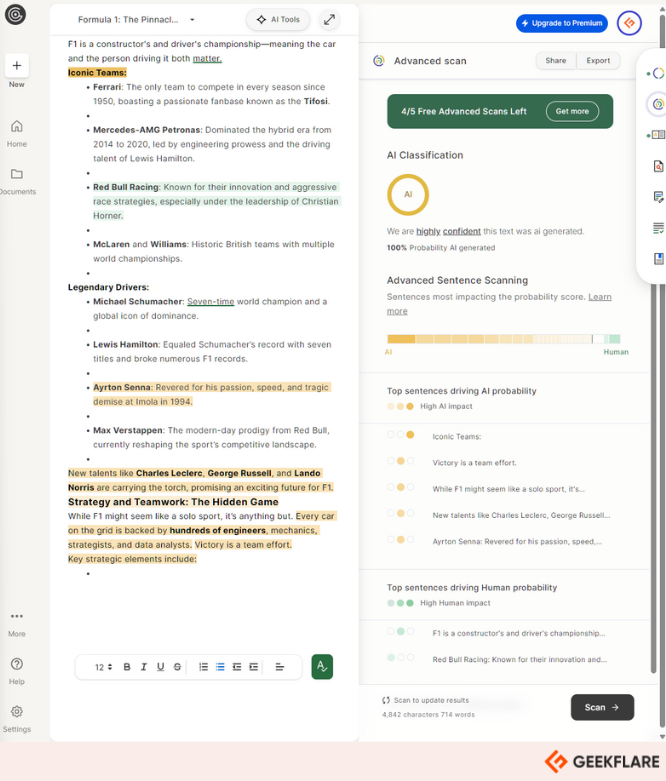Click the circular AI classification badge
Screen dimensions: 666x781
408,194
